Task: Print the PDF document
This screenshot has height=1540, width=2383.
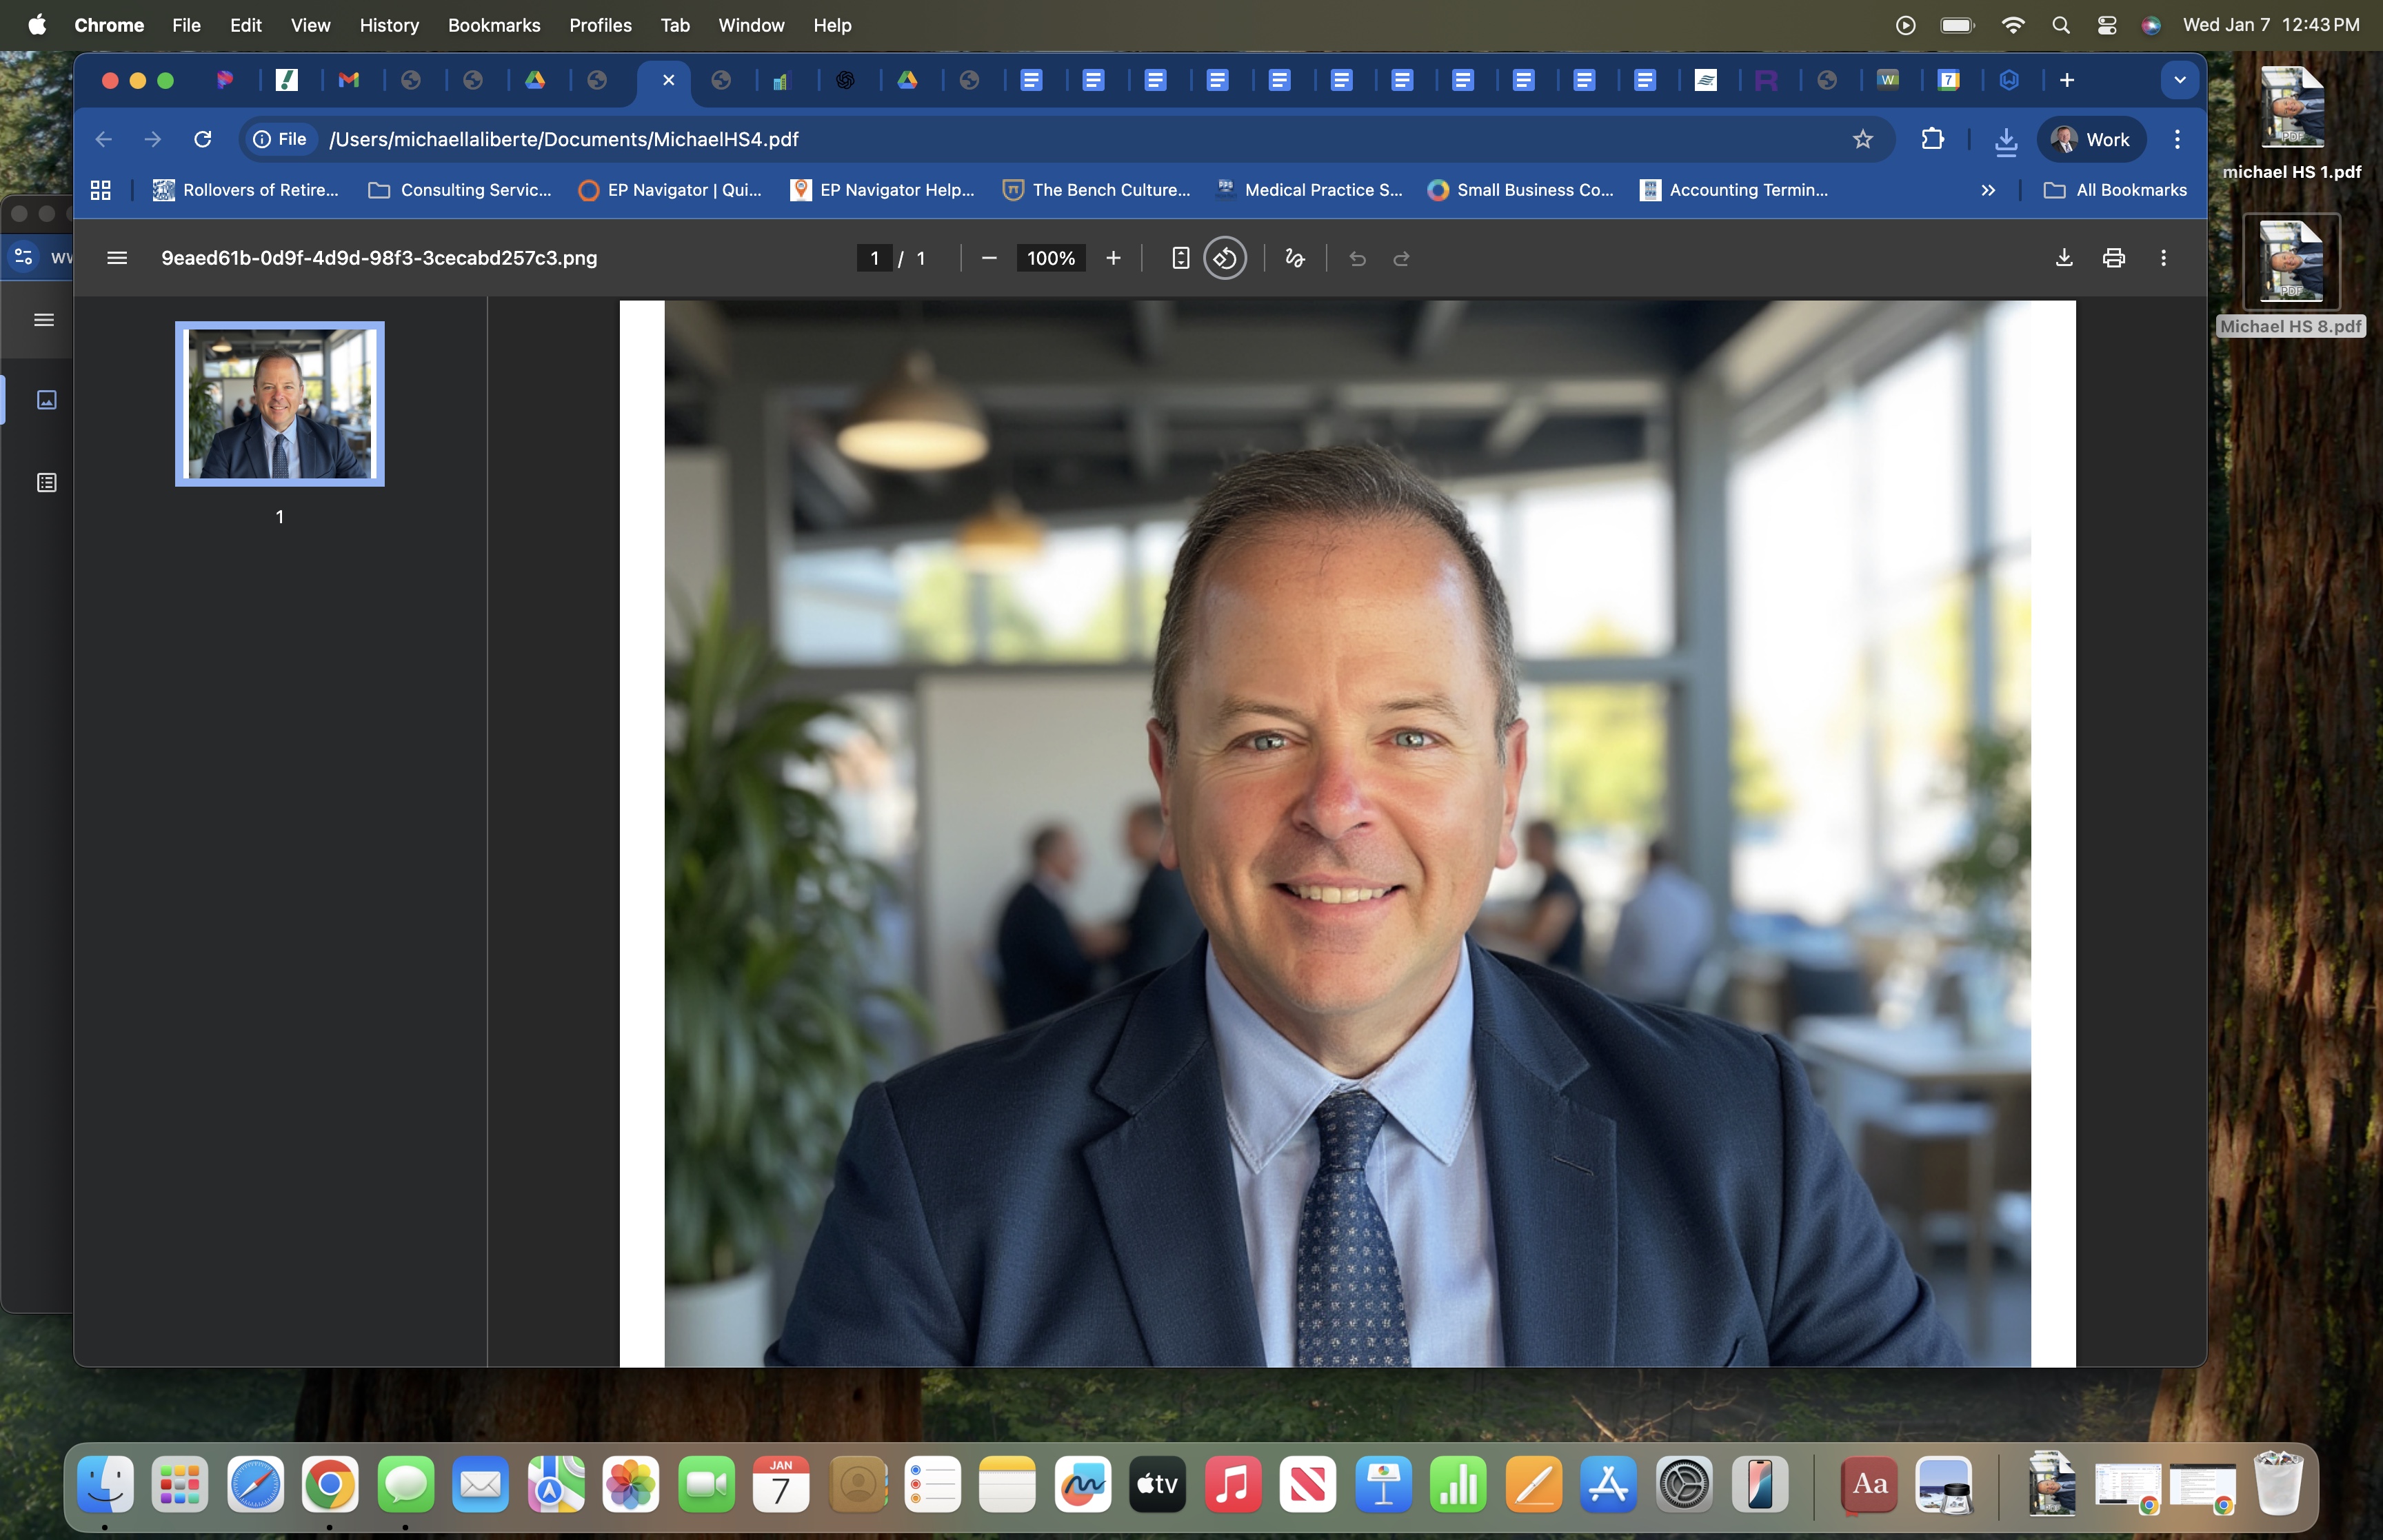Action: pyautogui.click(x=2113, y=258)
